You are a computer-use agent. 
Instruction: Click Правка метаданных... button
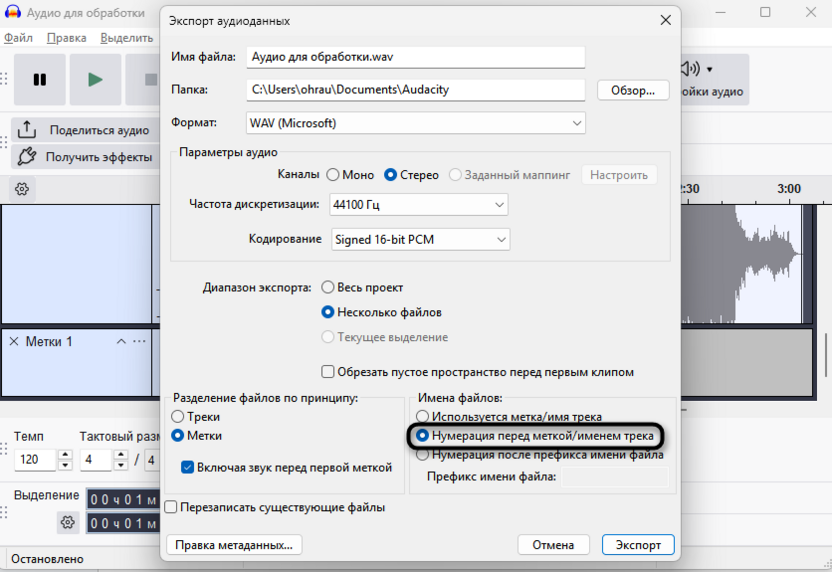click(x=234, y=545)
